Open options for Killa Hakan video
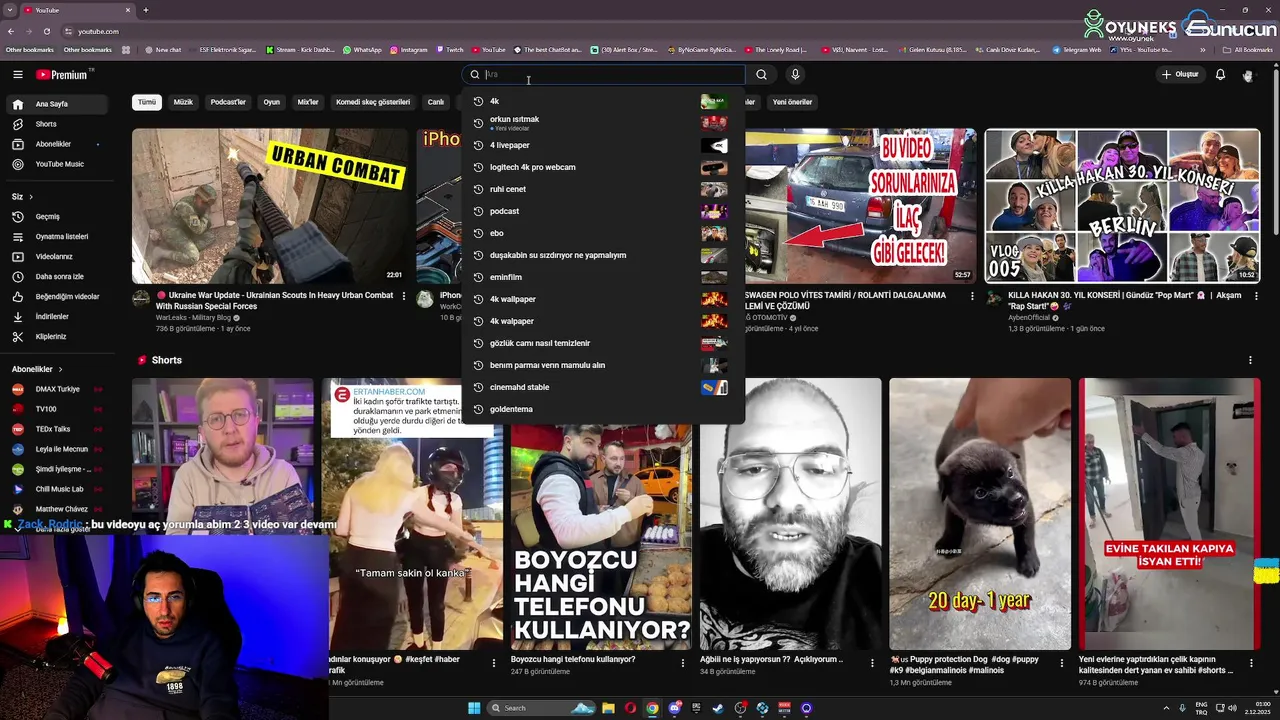Viewport: 1280px width, 720px height. 1255,296
